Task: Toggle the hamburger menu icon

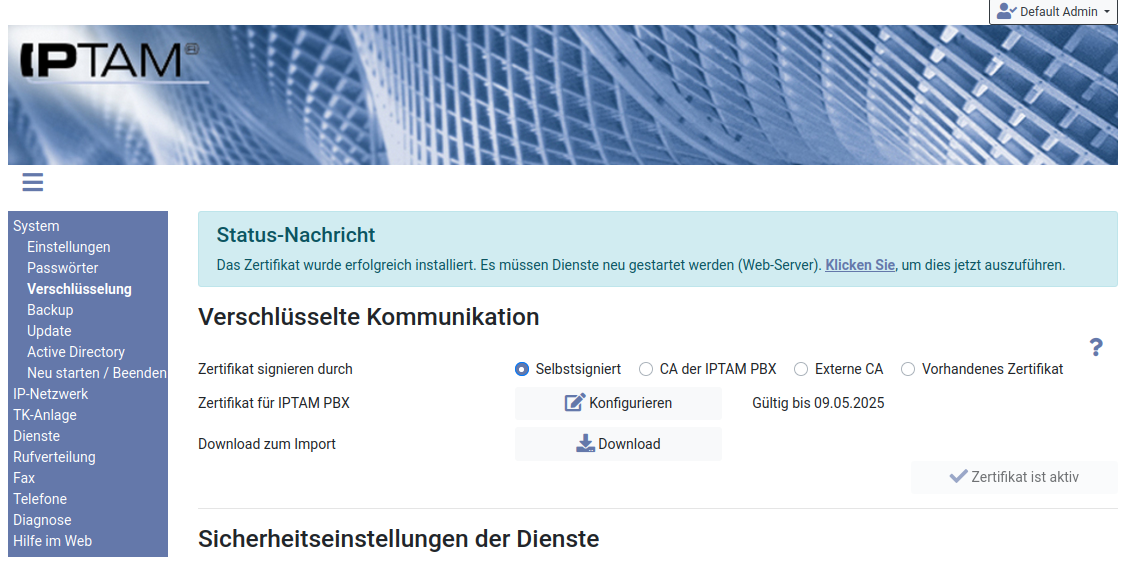Action: [32, 182]
